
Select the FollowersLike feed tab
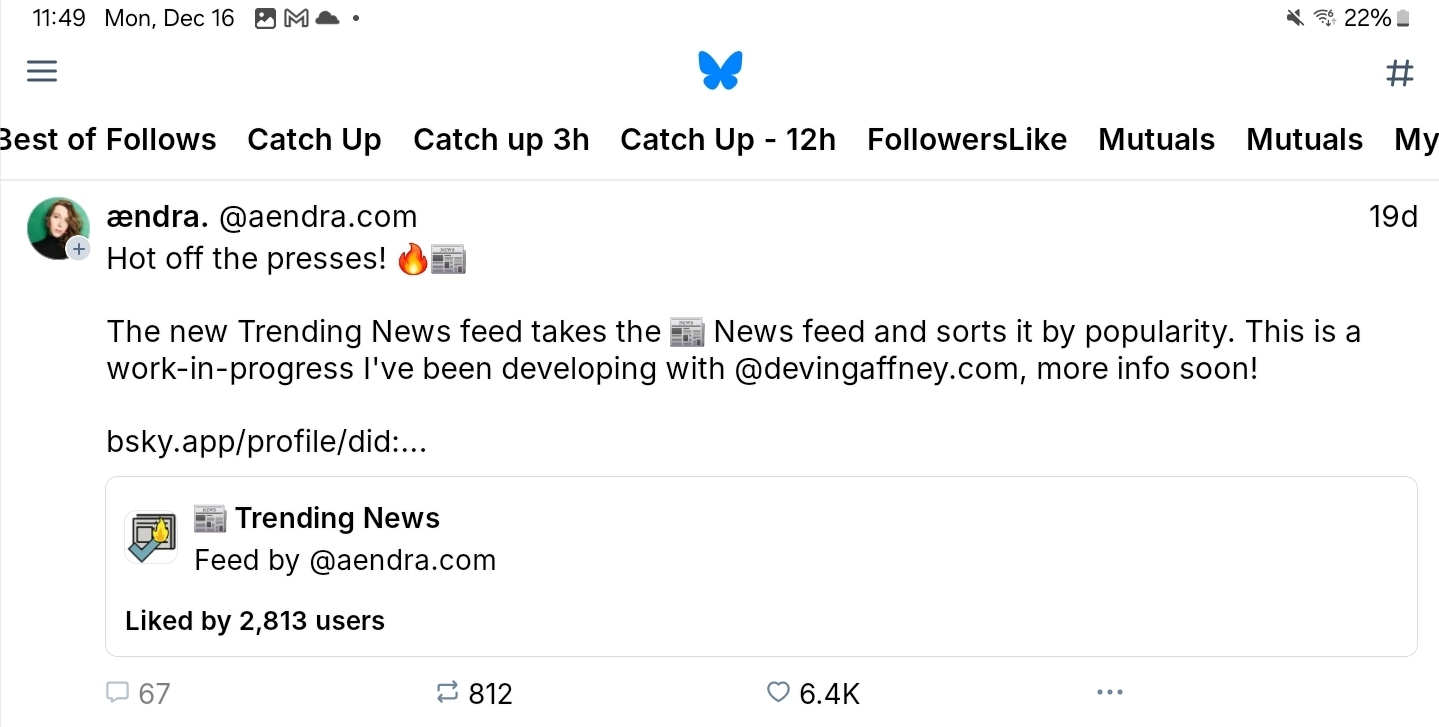(966, 140)
